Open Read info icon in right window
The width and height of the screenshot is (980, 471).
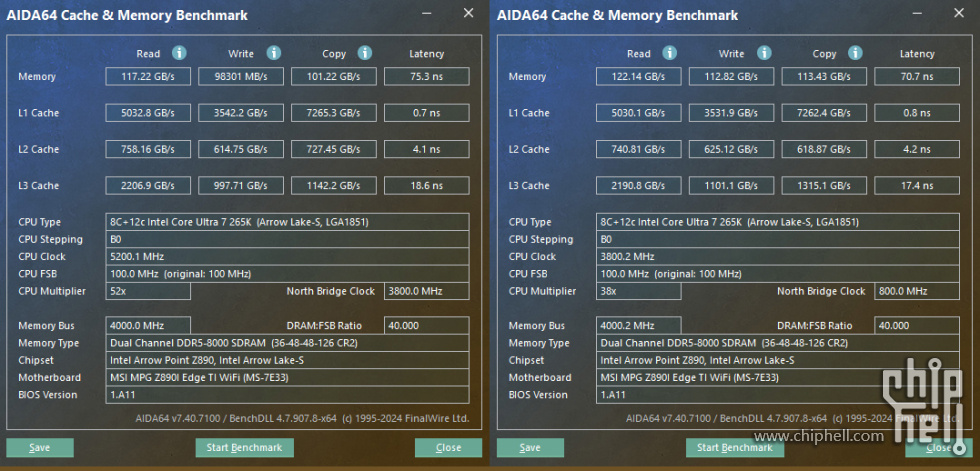tap(670, 53)
